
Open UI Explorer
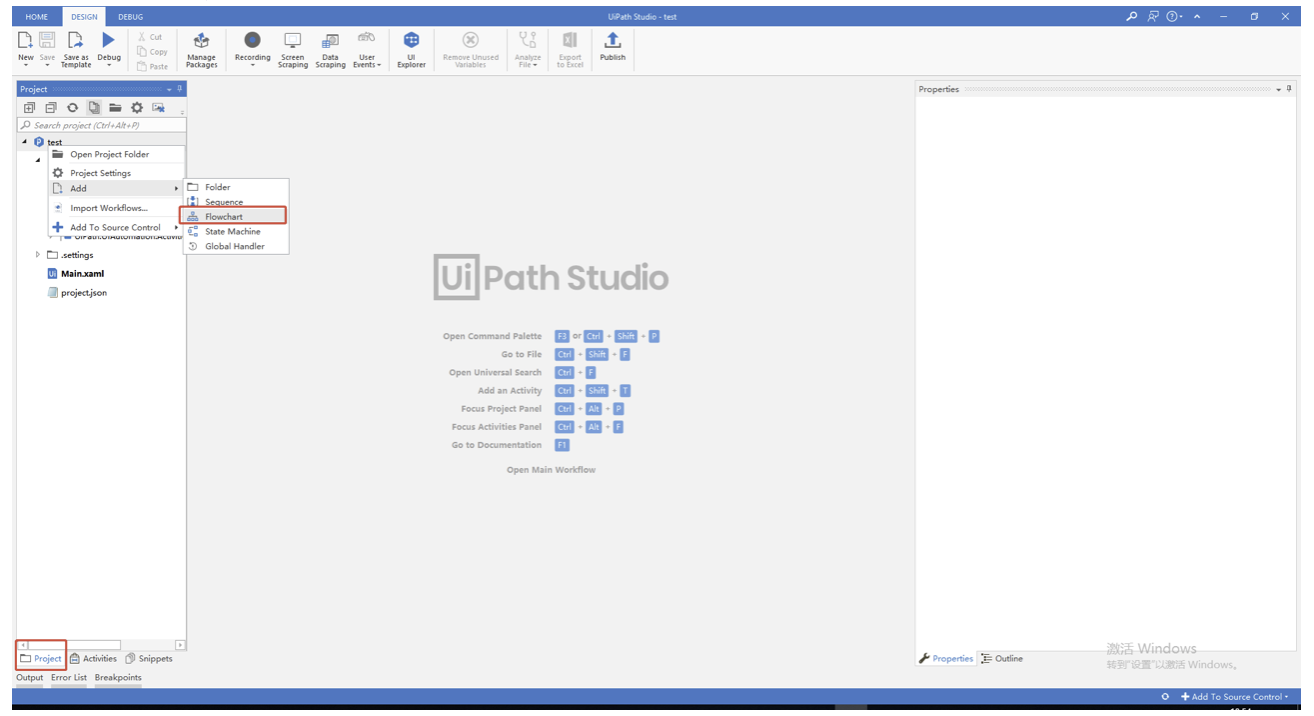(x=411, y=49)
